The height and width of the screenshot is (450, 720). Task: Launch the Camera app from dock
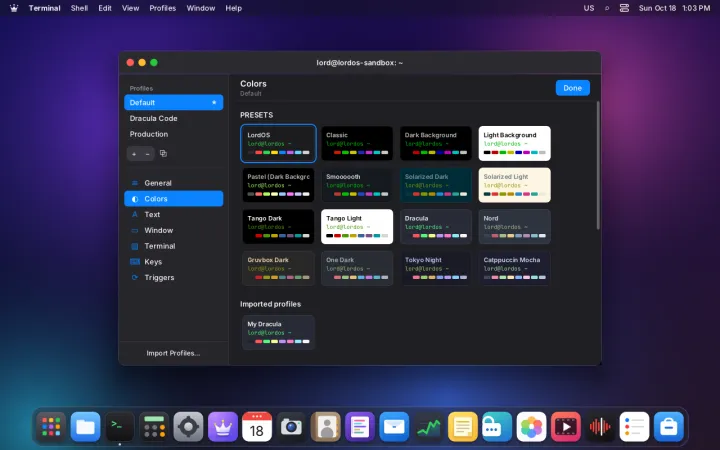point(291,427)
